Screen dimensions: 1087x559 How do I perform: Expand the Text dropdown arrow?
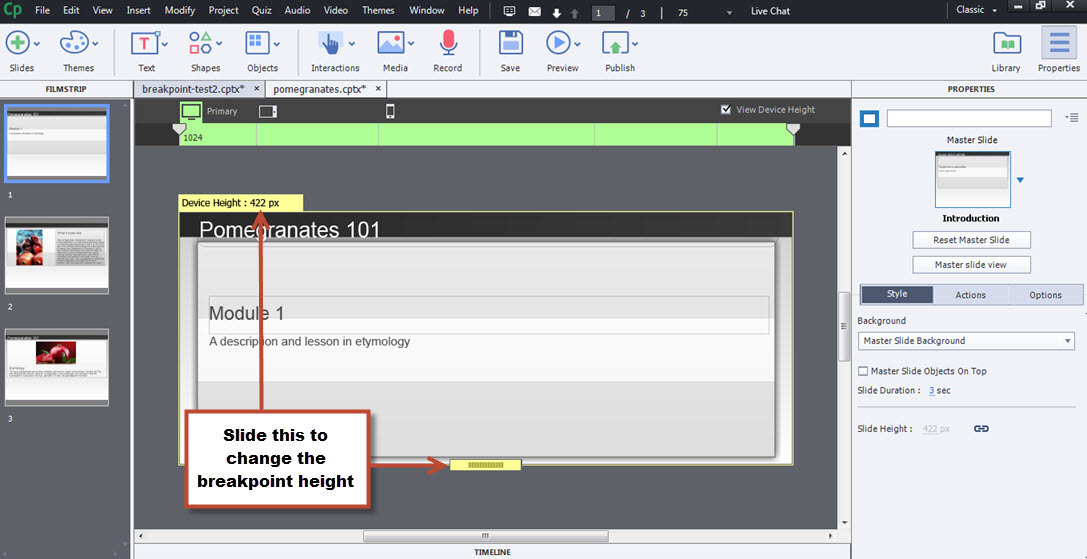click(165, 44)
